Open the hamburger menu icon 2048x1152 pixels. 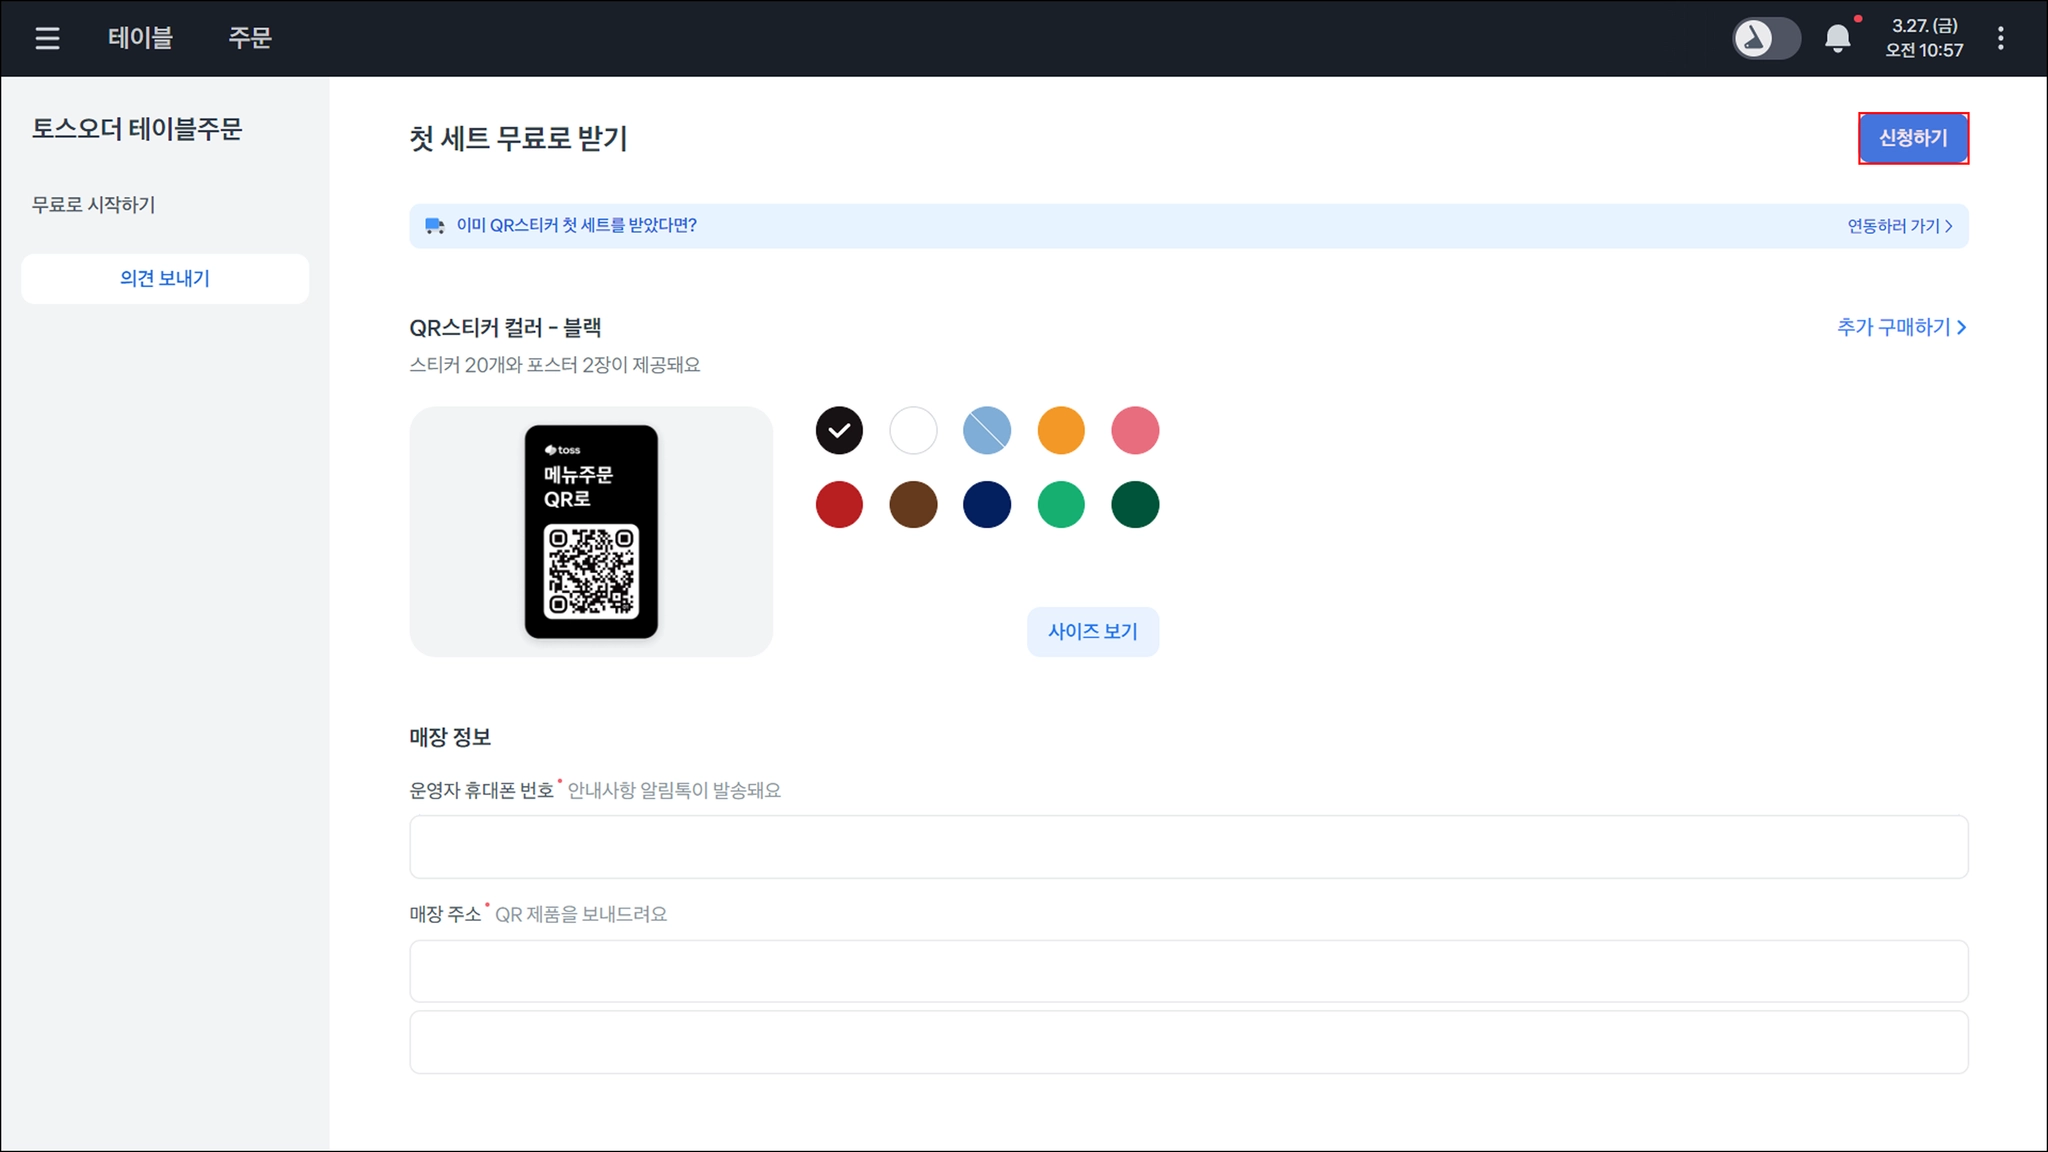tap(47, 38)
